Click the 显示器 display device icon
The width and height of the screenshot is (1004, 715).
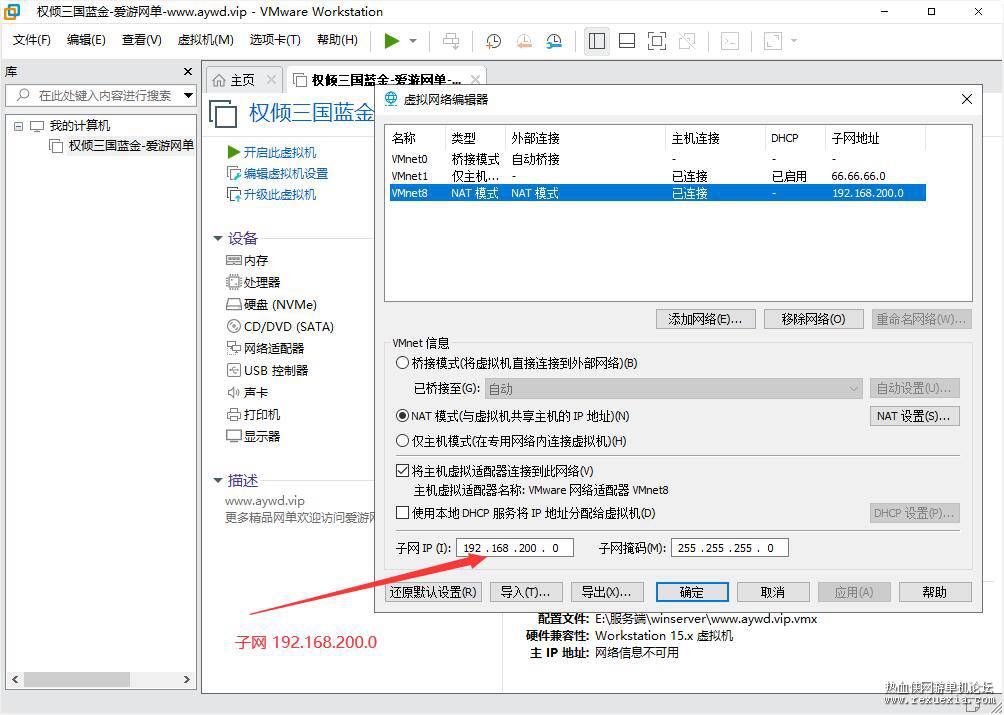(233, 436)
